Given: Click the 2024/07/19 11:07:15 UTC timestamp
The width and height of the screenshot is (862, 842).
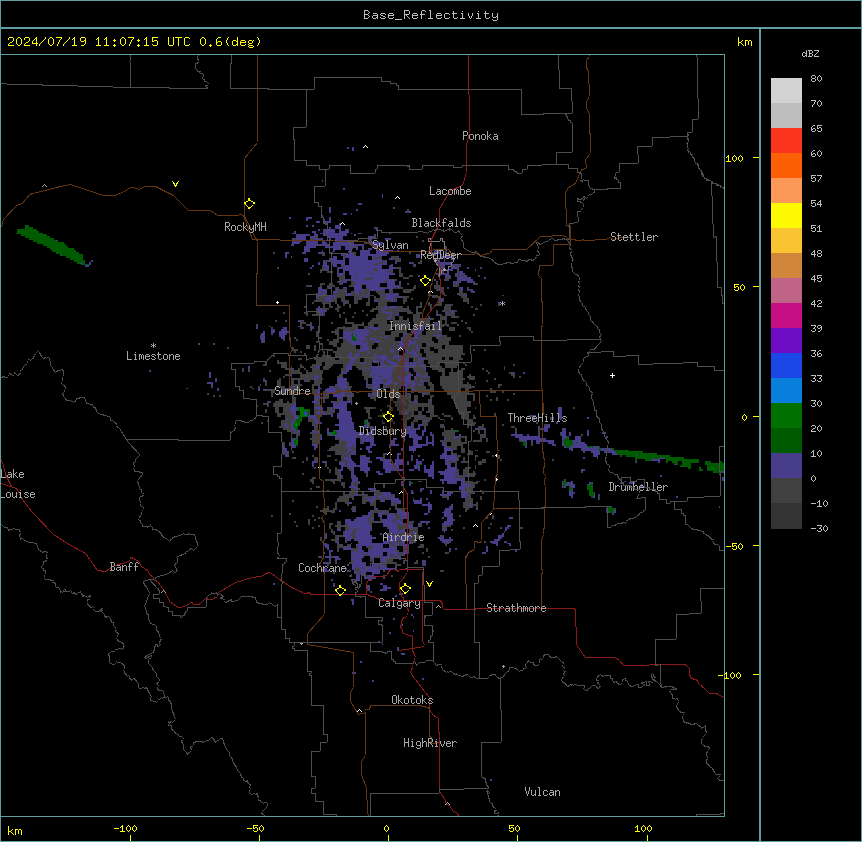Looking at the screenshot, I should pos(98,42).
